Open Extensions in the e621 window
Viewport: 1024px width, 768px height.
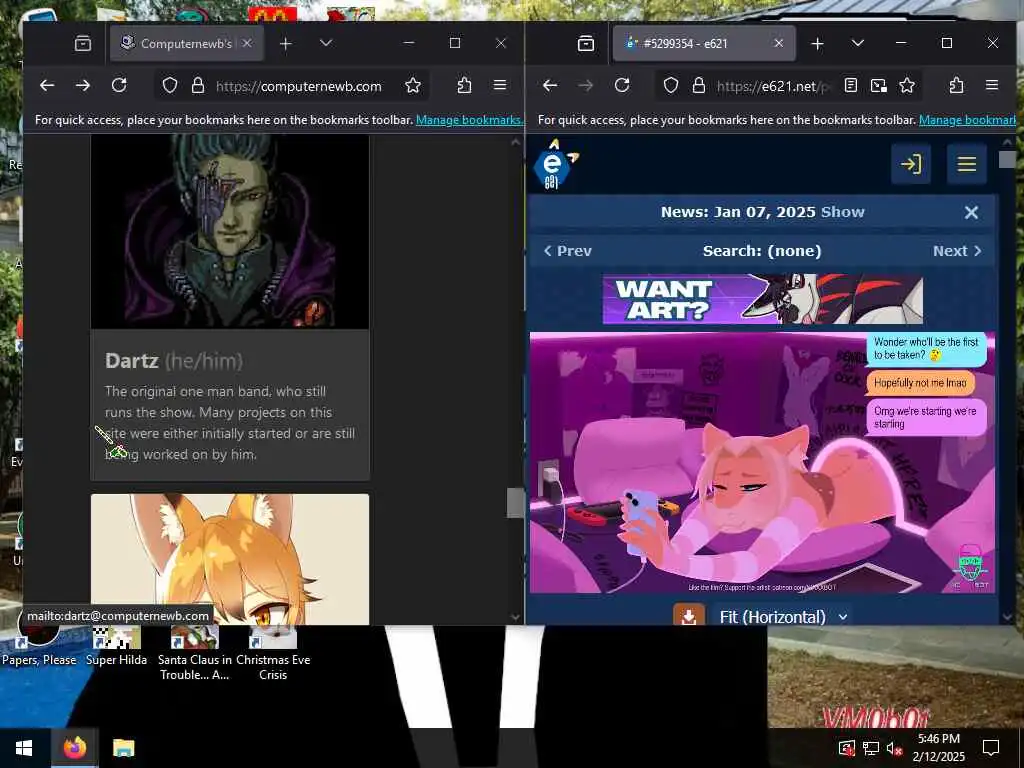pyautogui.click(x=957, y=86)
